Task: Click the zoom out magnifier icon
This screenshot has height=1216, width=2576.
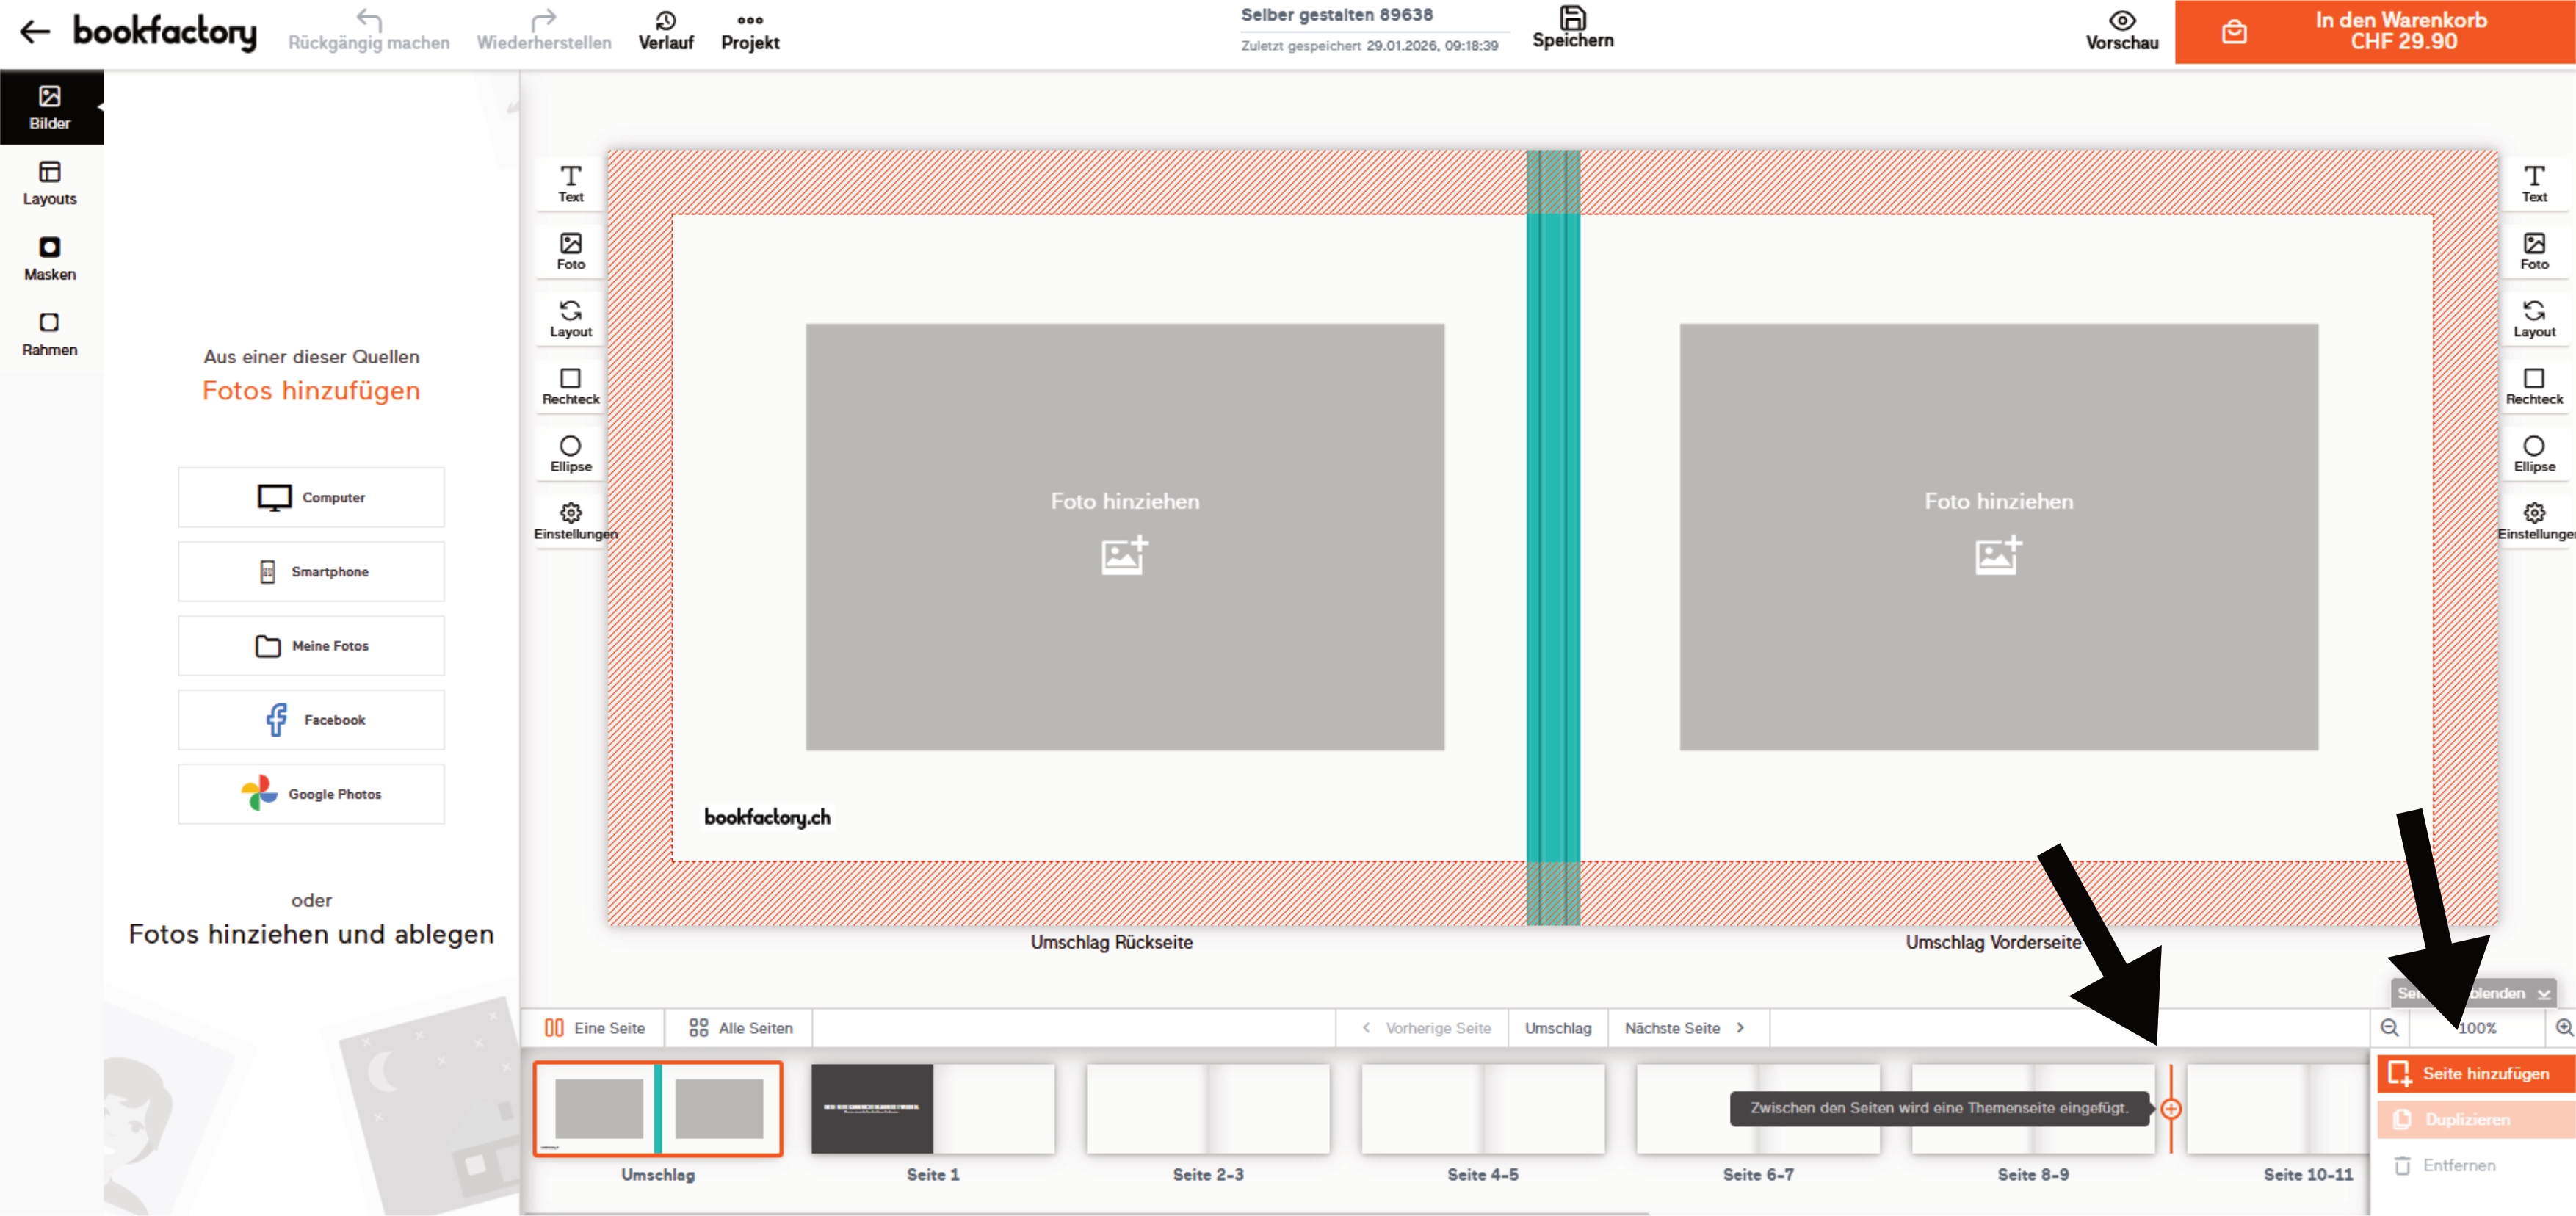Action: (2389, 1028)
